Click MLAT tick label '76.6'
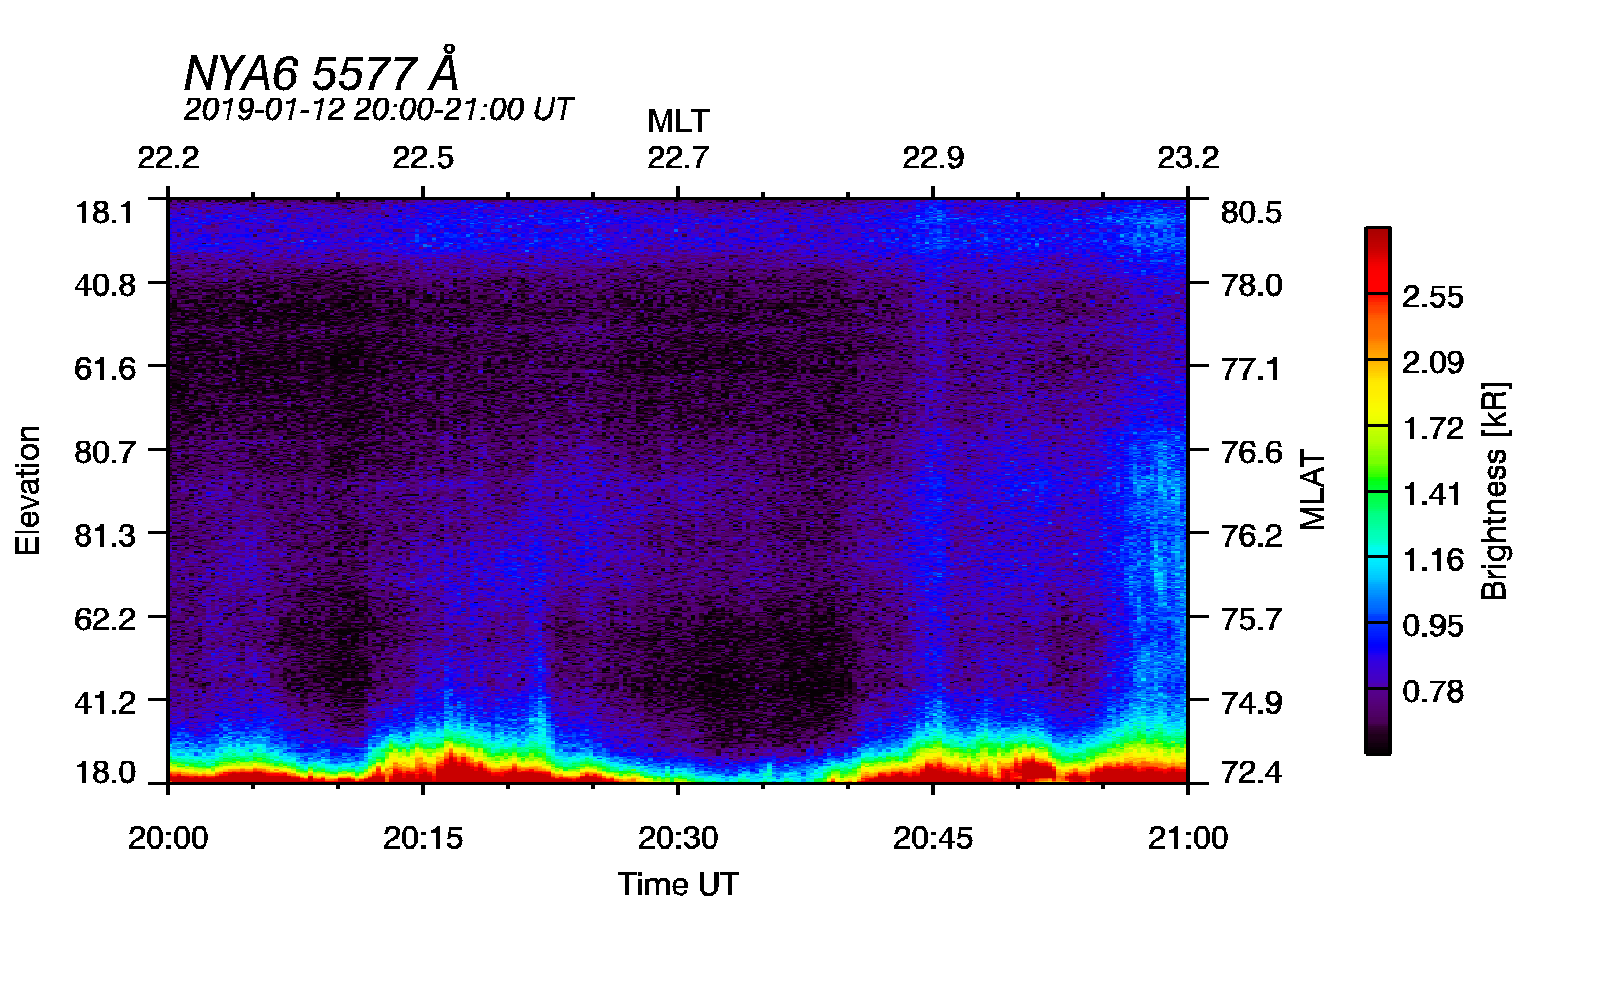This screenshot has width=1600, height=1000. pos(1252,452)
